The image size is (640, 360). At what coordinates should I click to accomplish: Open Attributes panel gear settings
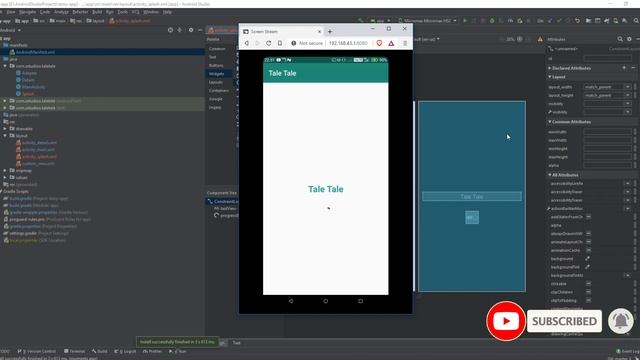click(629, 39)
